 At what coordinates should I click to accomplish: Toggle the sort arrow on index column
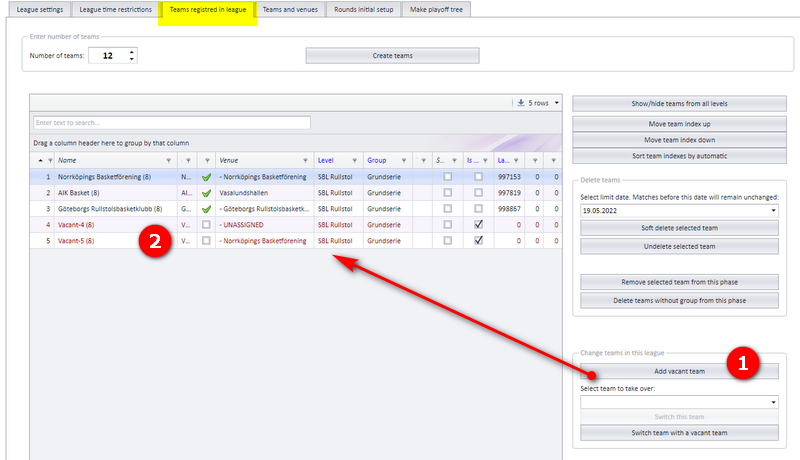point(40,161)
